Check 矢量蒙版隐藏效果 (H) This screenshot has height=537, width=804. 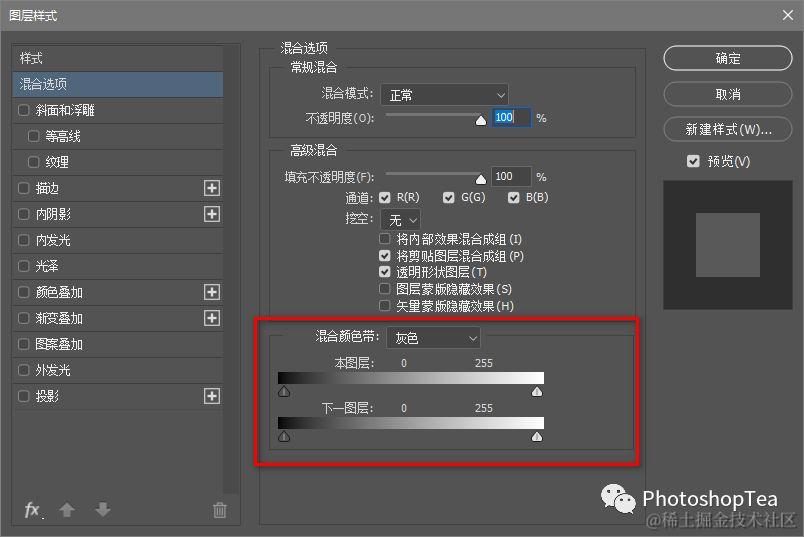tap(385, 306)
